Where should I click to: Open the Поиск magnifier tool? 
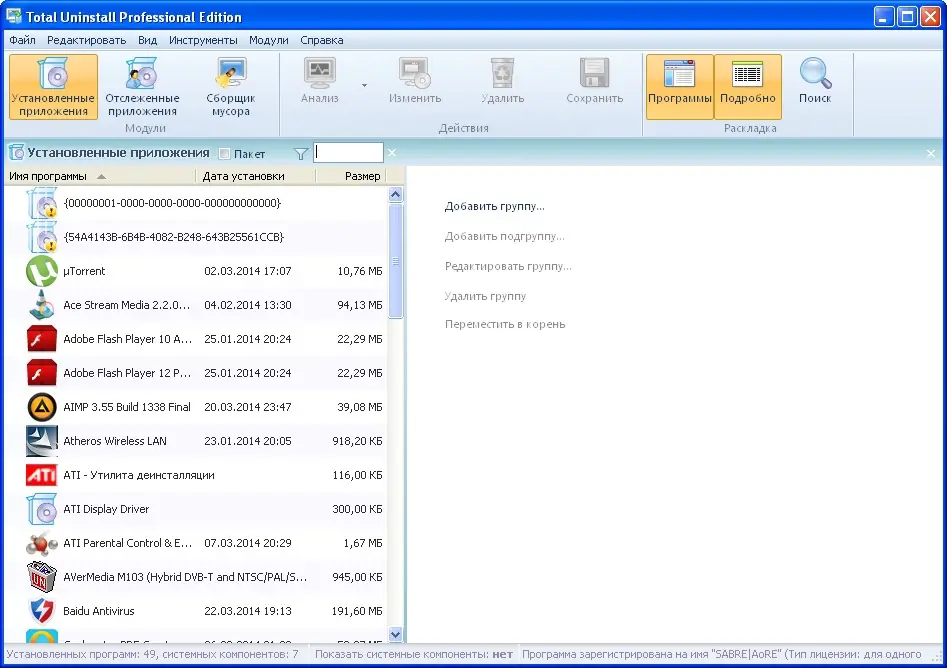click(x=815, y=81)
